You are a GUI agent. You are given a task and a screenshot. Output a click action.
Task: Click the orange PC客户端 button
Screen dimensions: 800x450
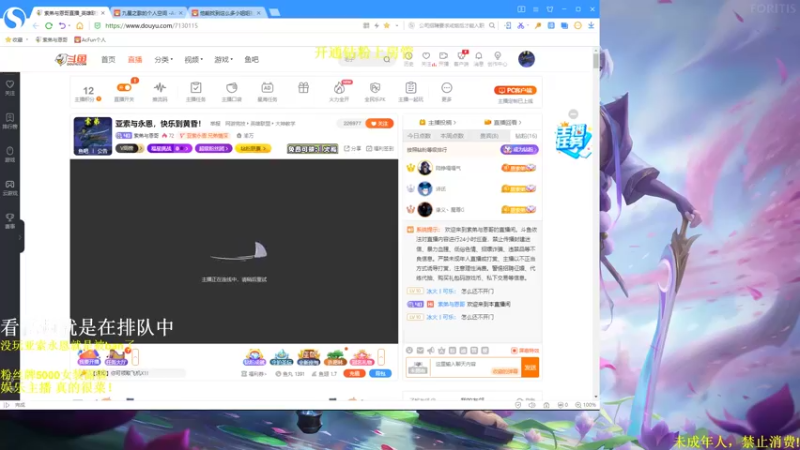(515, 90)
